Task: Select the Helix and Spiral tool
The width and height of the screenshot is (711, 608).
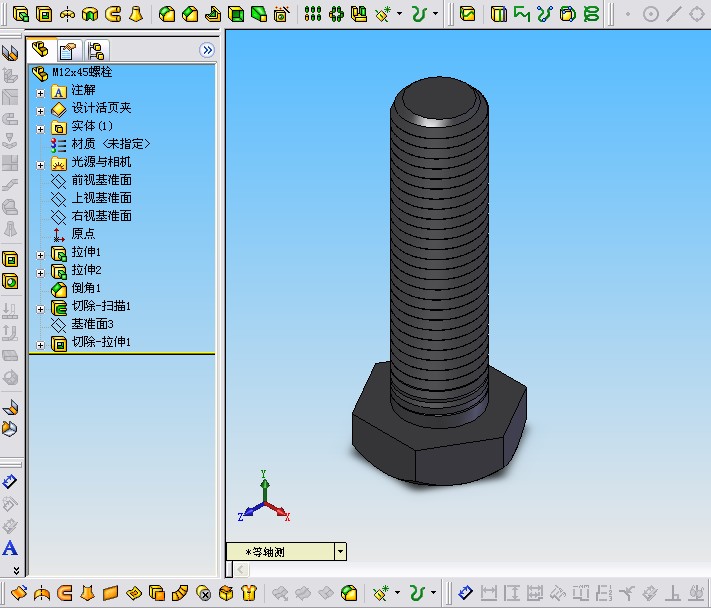Action: point(591,14)
